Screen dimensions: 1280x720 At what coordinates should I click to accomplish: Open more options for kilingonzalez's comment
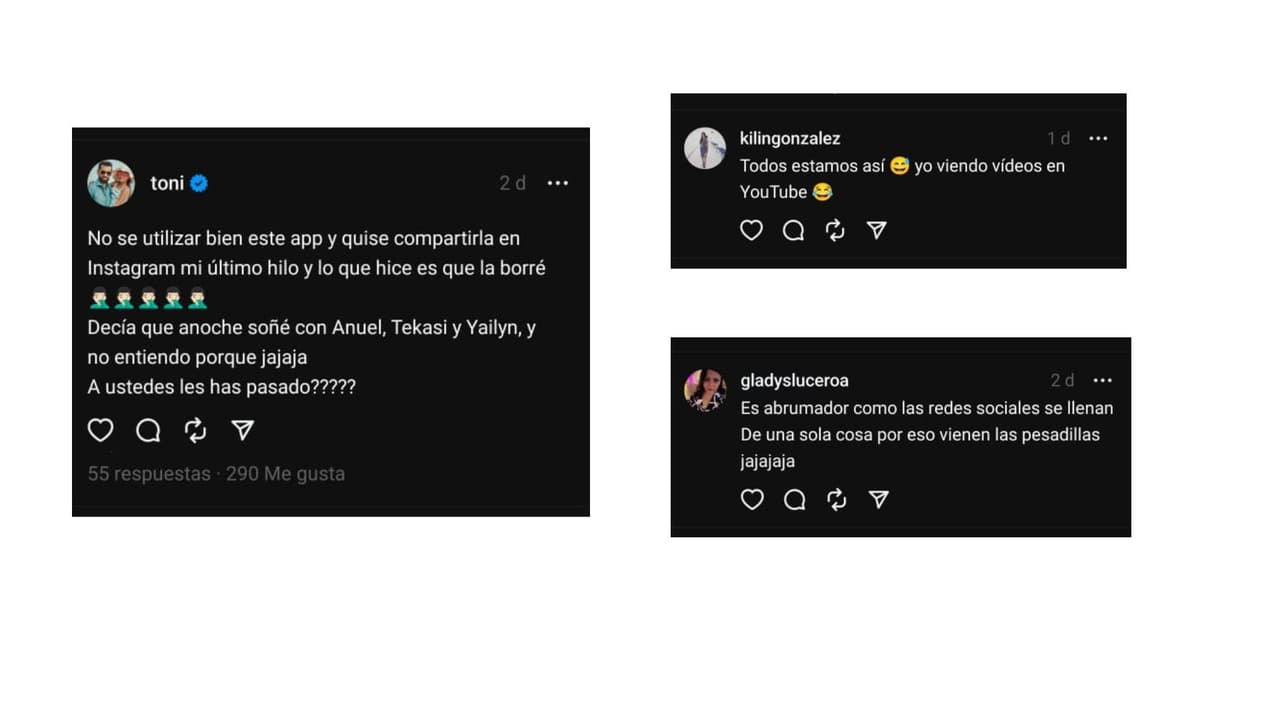[1098, 139]
